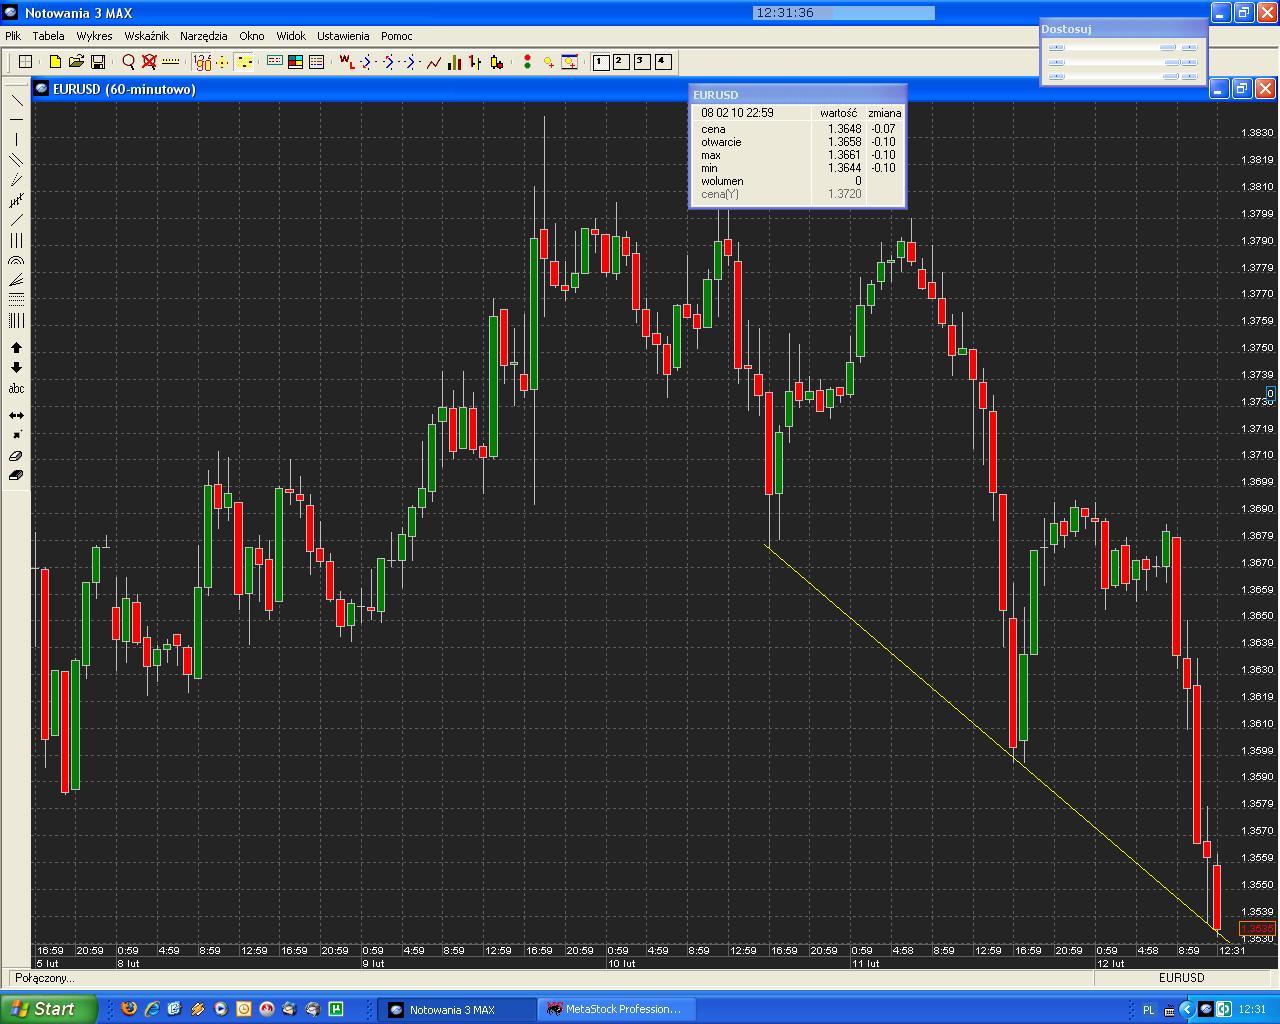This screenshot has width=1280, height=1024.
Task: Click the horizontal double-arrow tool
Action: 16,415
